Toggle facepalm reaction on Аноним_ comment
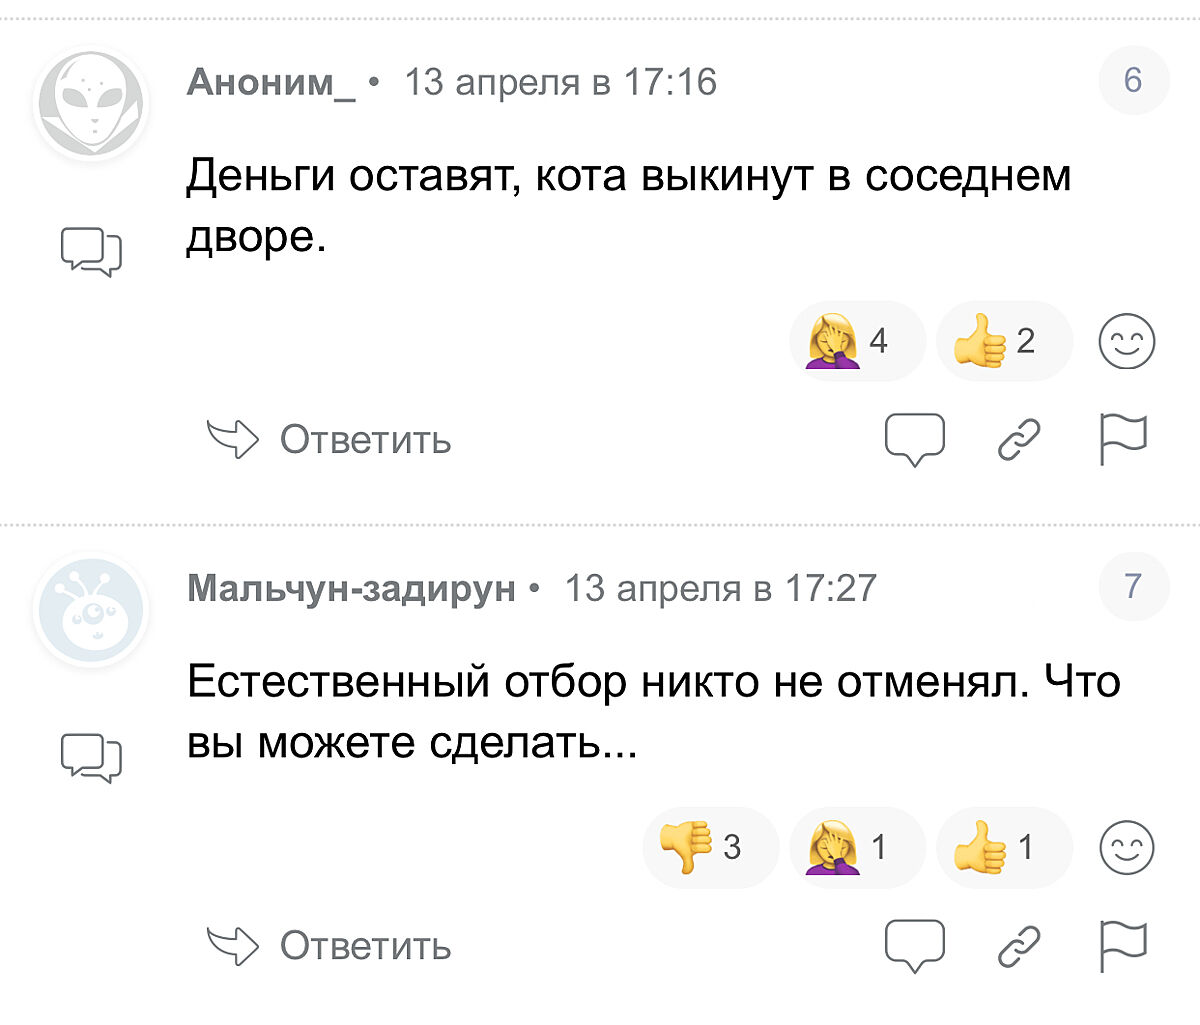The height and width of the screenshot is (1025, 1200). tap(857, 341)
